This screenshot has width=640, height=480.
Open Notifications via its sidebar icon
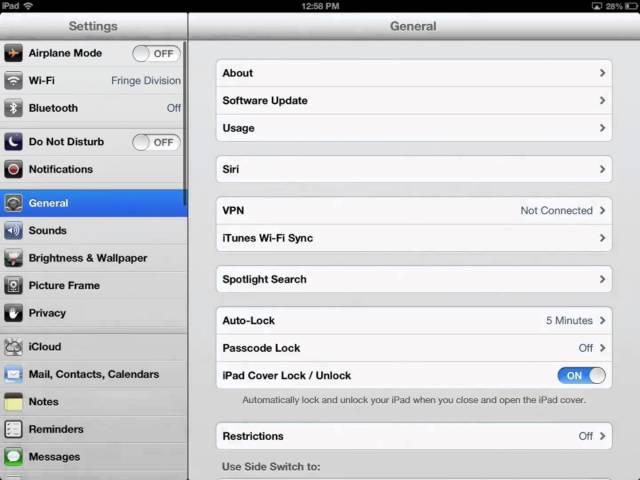tap(14, 170)
